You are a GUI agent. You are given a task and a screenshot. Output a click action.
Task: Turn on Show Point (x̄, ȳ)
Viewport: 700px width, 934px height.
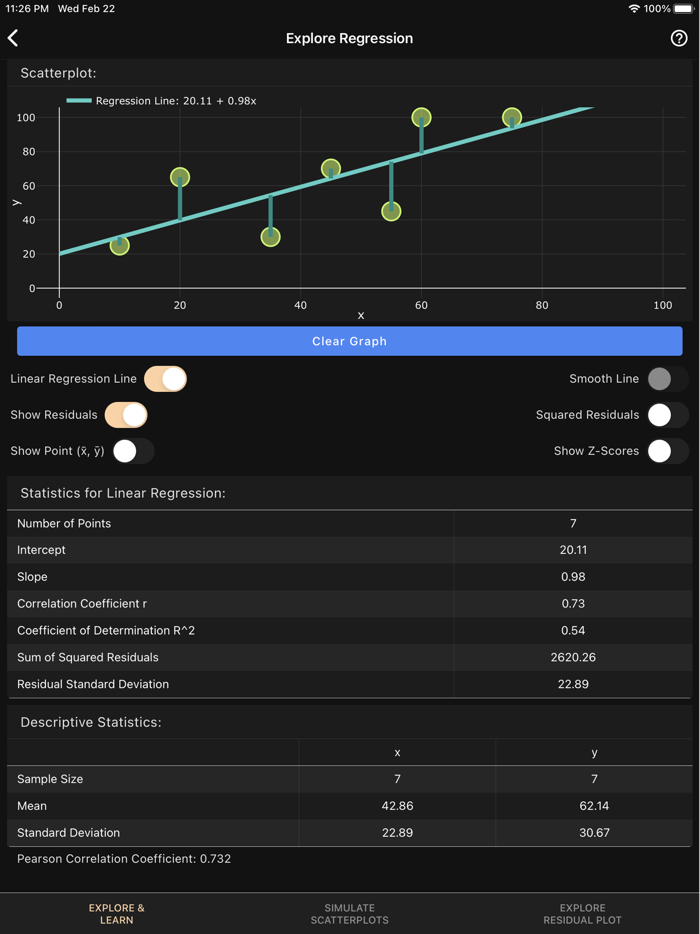(x=131, y=451)
